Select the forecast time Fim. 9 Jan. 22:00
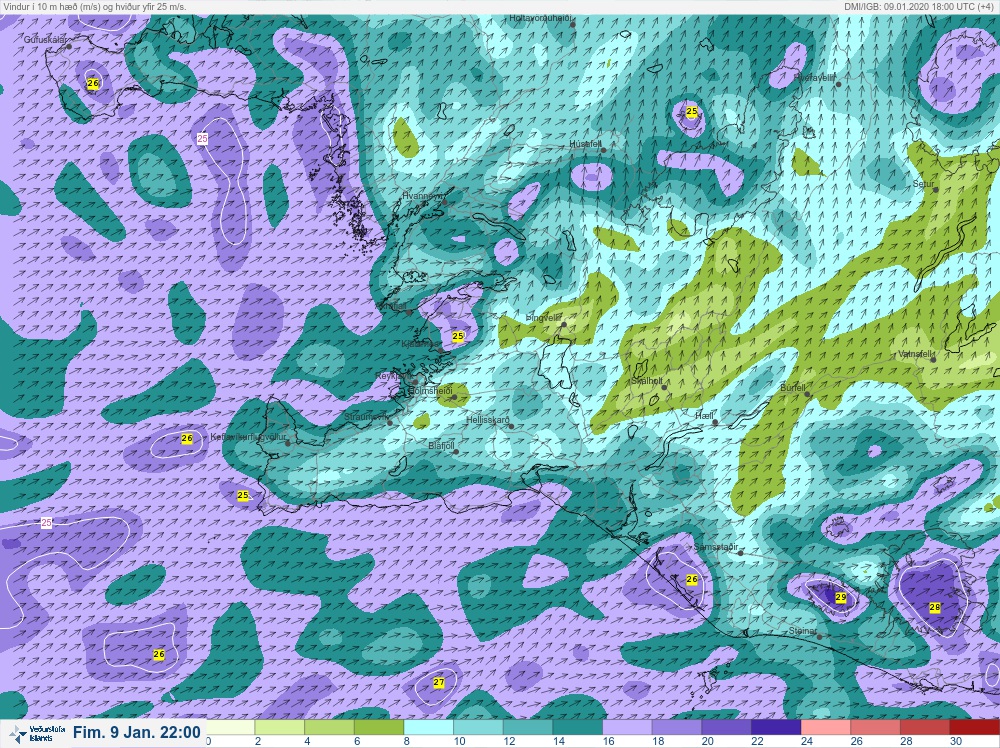This screenshot has width=1000, height=748. click(136, 733)
